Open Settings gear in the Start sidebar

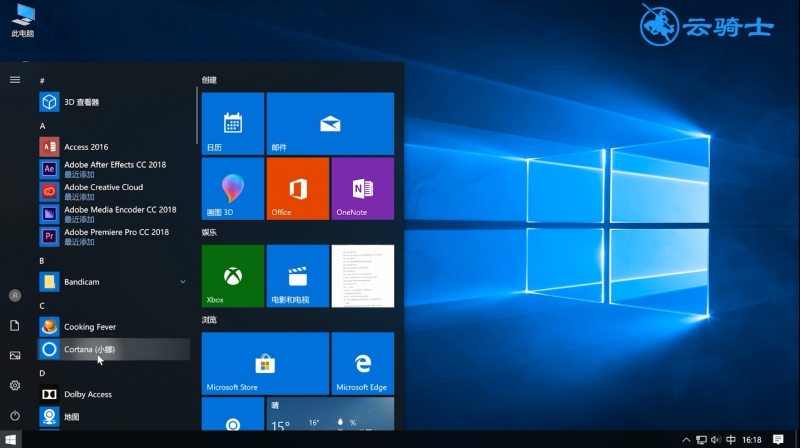coord(15,385)
